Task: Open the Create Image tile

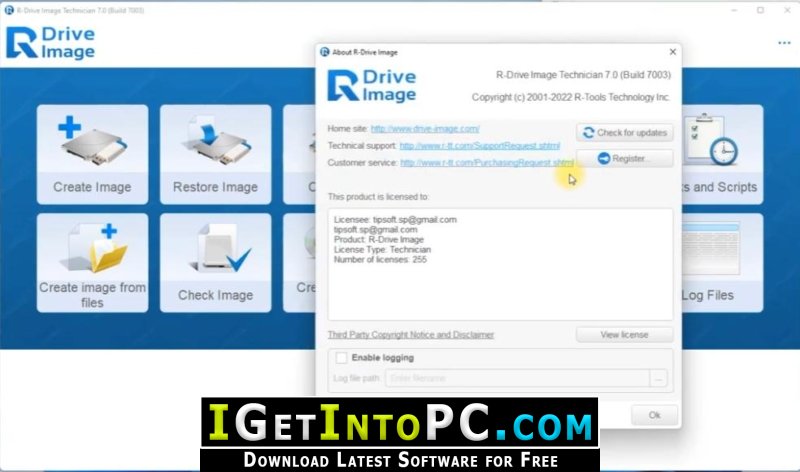Action: click(92, 155)
